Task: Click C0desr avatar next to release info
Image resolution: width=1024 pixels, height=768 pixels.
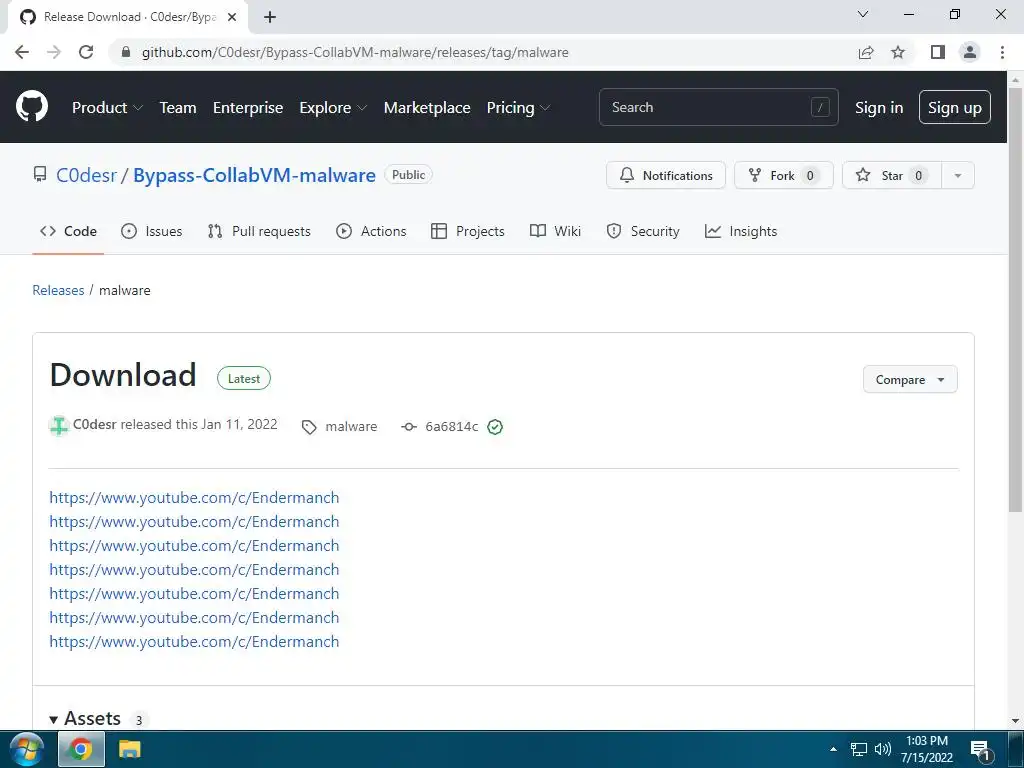Action: pyautogui.click(x=59, y=426)
